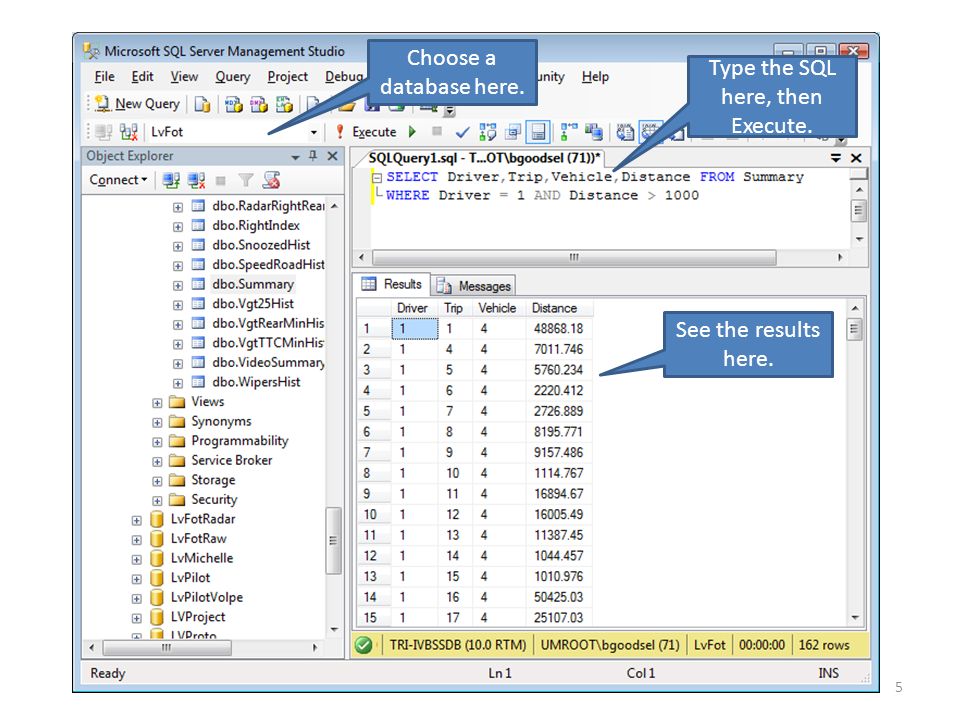This screenshot has height=720, width=960.
Task: Select the dbo.VideoSummary table in the tree
Action: point(268,362)
